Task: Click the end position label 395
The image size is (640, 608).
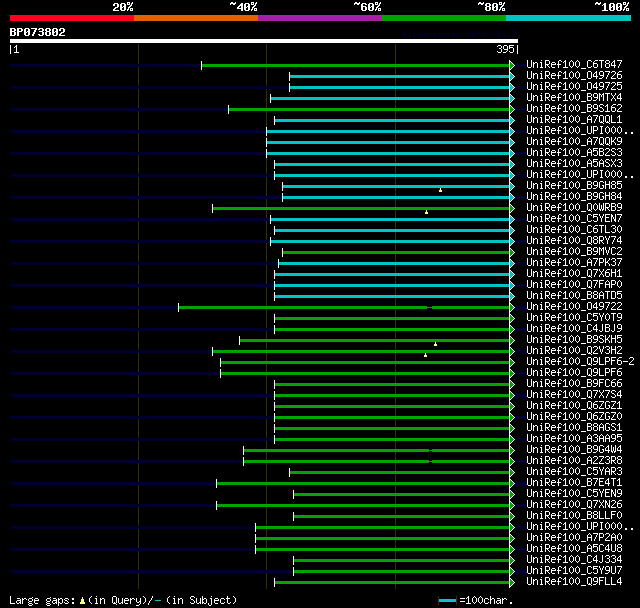Action: [x=505, y=49]
